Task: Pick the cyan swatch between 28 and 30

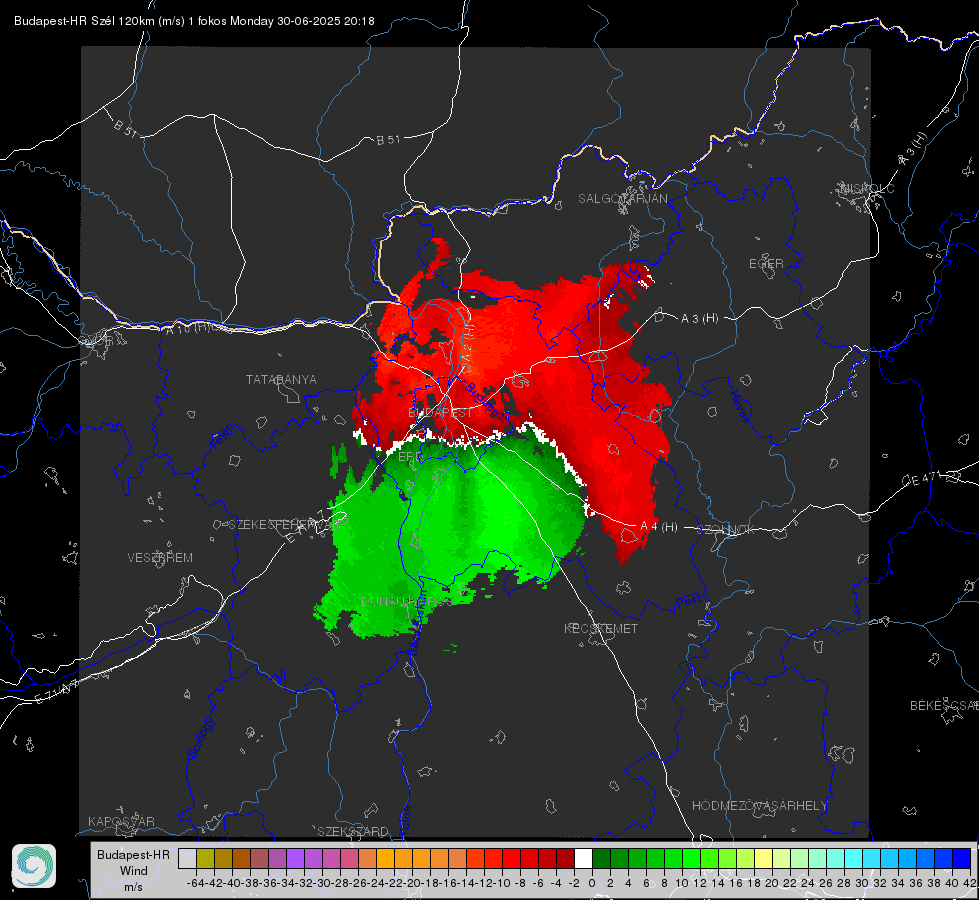Action: [853, 858]
